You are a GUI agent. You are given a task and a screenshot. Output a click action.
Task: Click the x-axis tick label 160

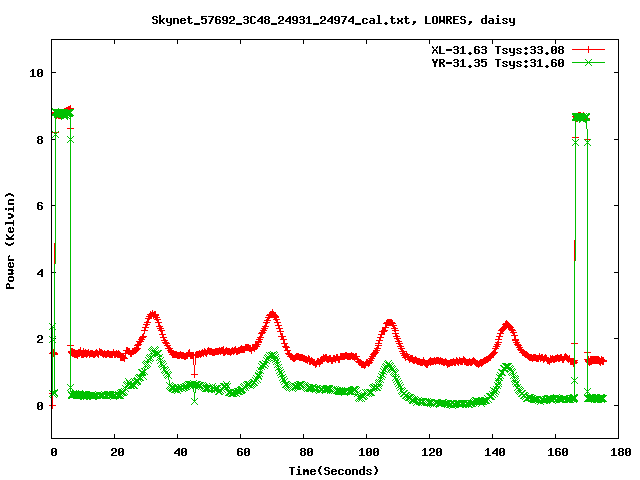point(558,452)
